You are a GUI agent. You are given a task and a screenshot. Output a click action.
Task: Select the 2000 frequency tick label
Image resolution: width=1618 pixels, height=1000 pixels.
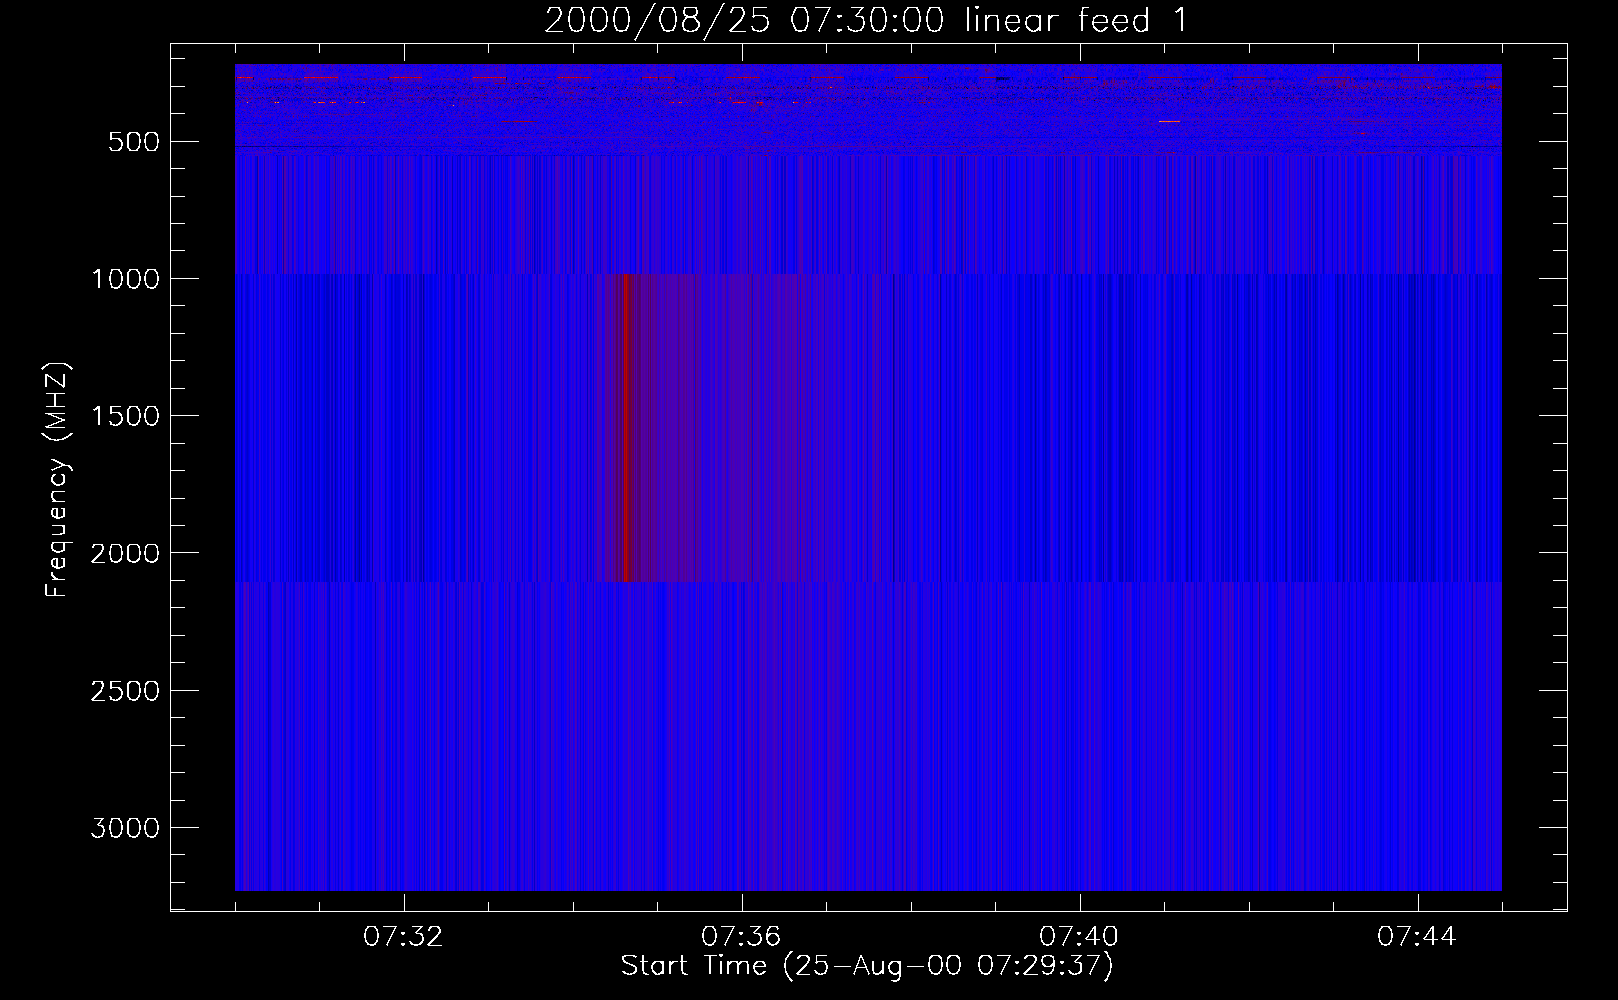coord(125,553)
